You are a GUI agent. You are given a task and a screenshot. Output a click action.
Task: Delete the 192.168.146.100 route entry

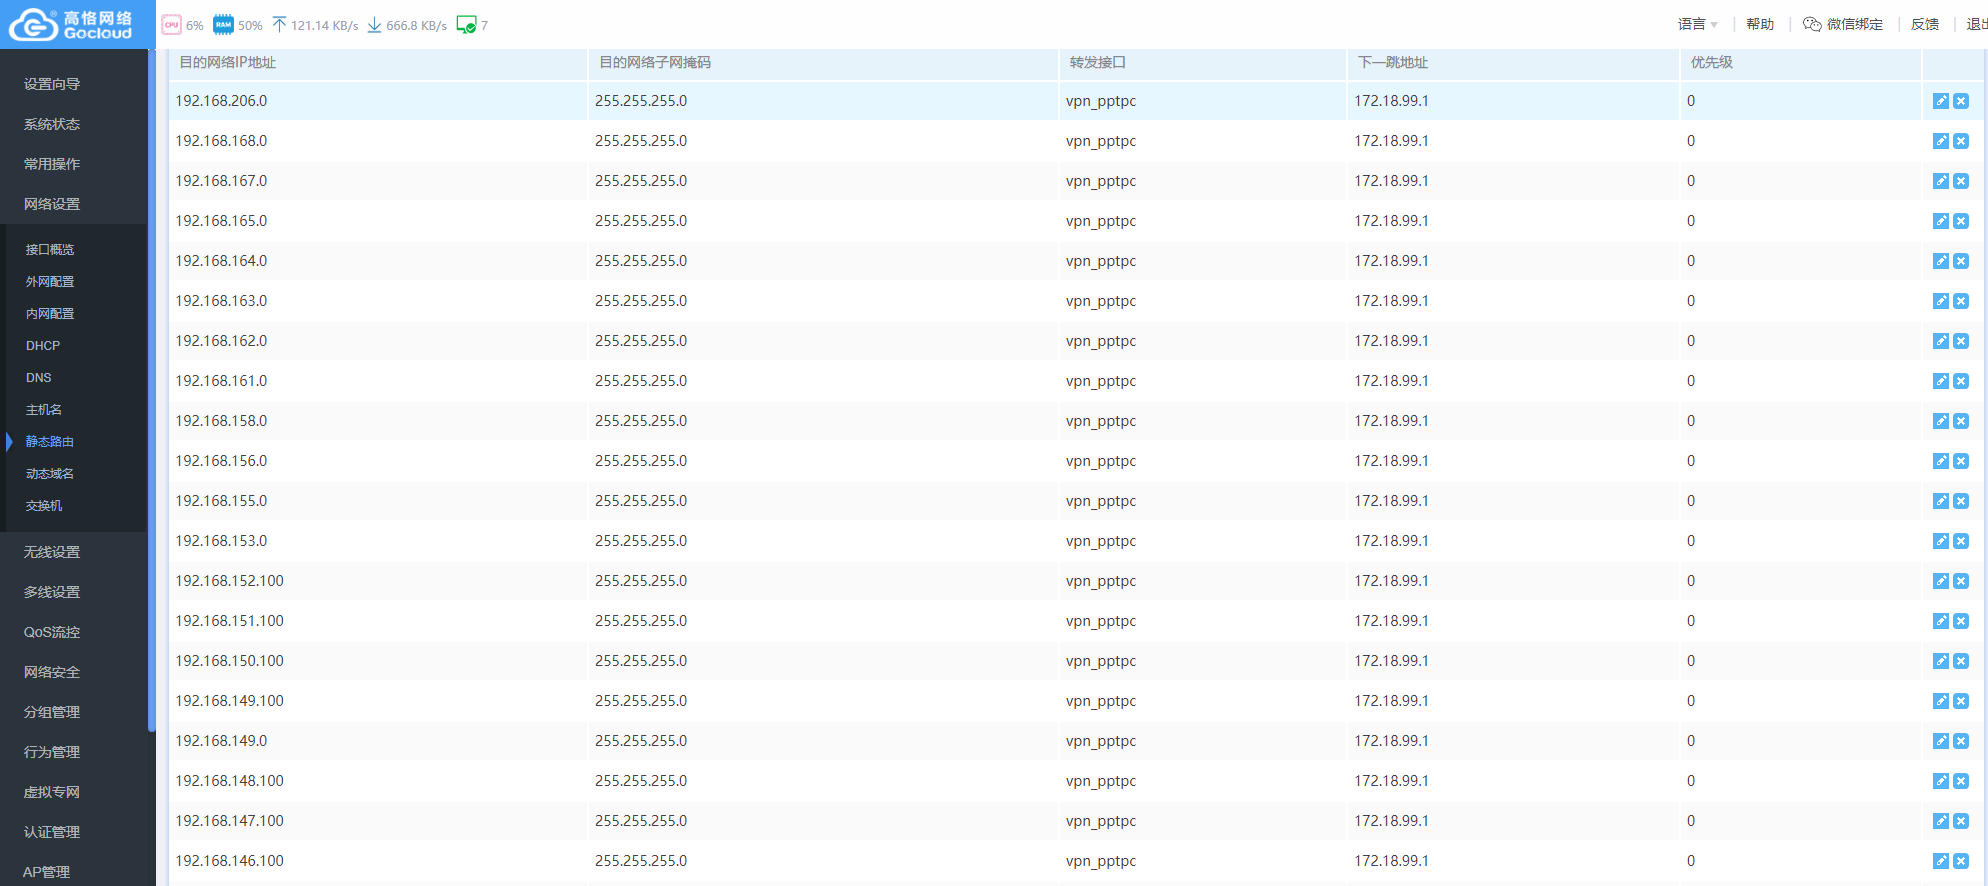coord(1961,861)
